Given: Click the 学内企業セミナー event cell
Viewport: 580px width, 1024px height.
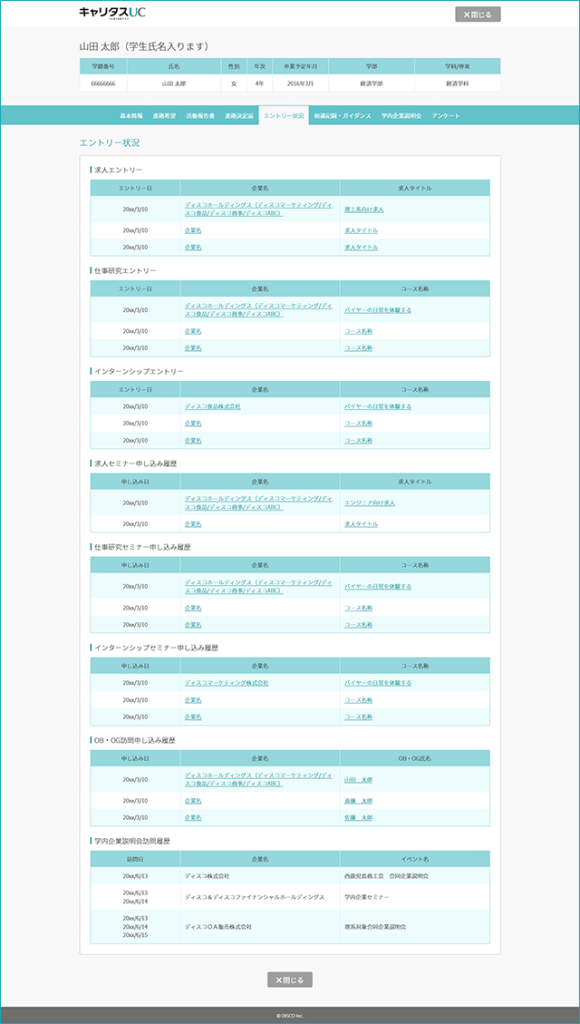Looking at the screenshot, I should click(x=415, y=897).
